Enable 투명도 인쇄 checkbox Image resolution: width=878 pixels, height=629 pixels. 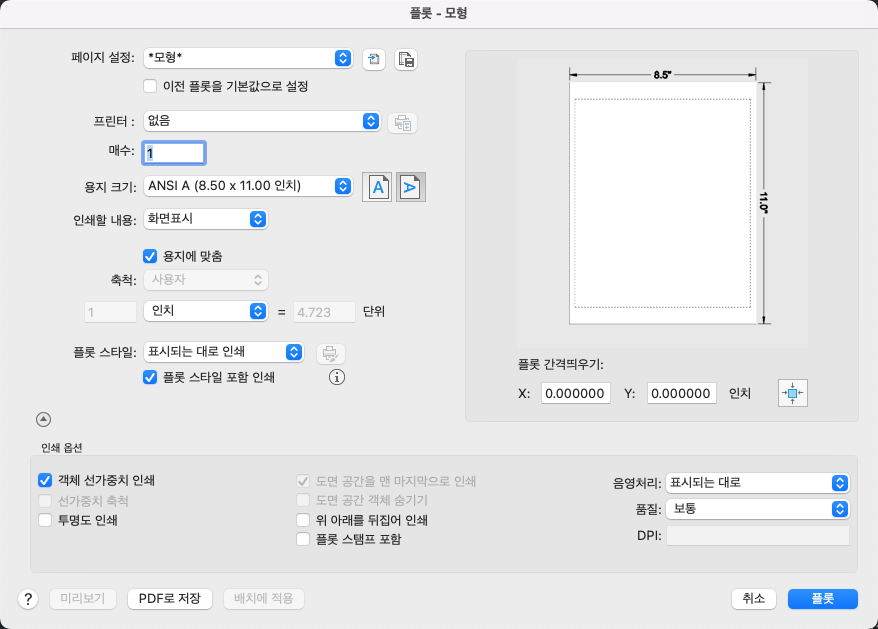pyautogui.click(x=45, y=520)
